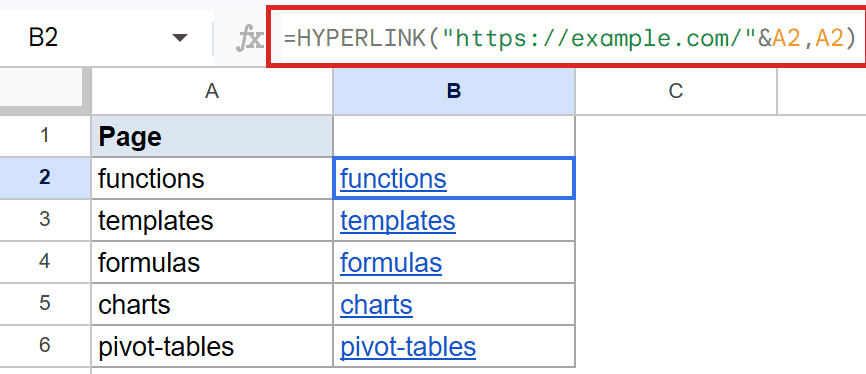Viewport: 866px width, 374px height.
Task: Select row 4 header
Action: [45, 262]
